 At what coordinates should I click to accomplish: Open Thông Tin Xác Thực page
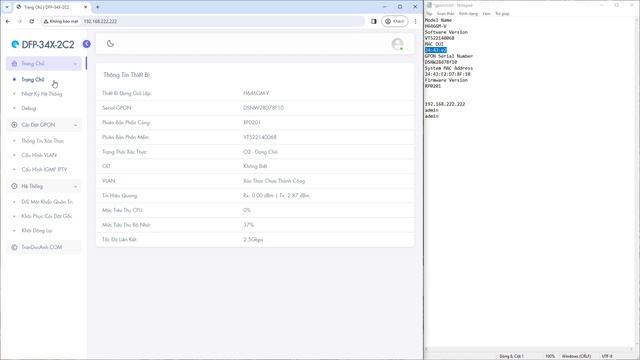42,141
